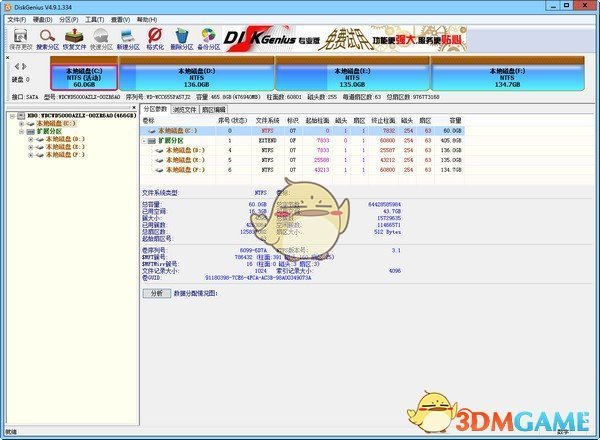Expand the 本地磁盘(D:) tree node
Screen dimensions: 600x440
click(31, 139)
